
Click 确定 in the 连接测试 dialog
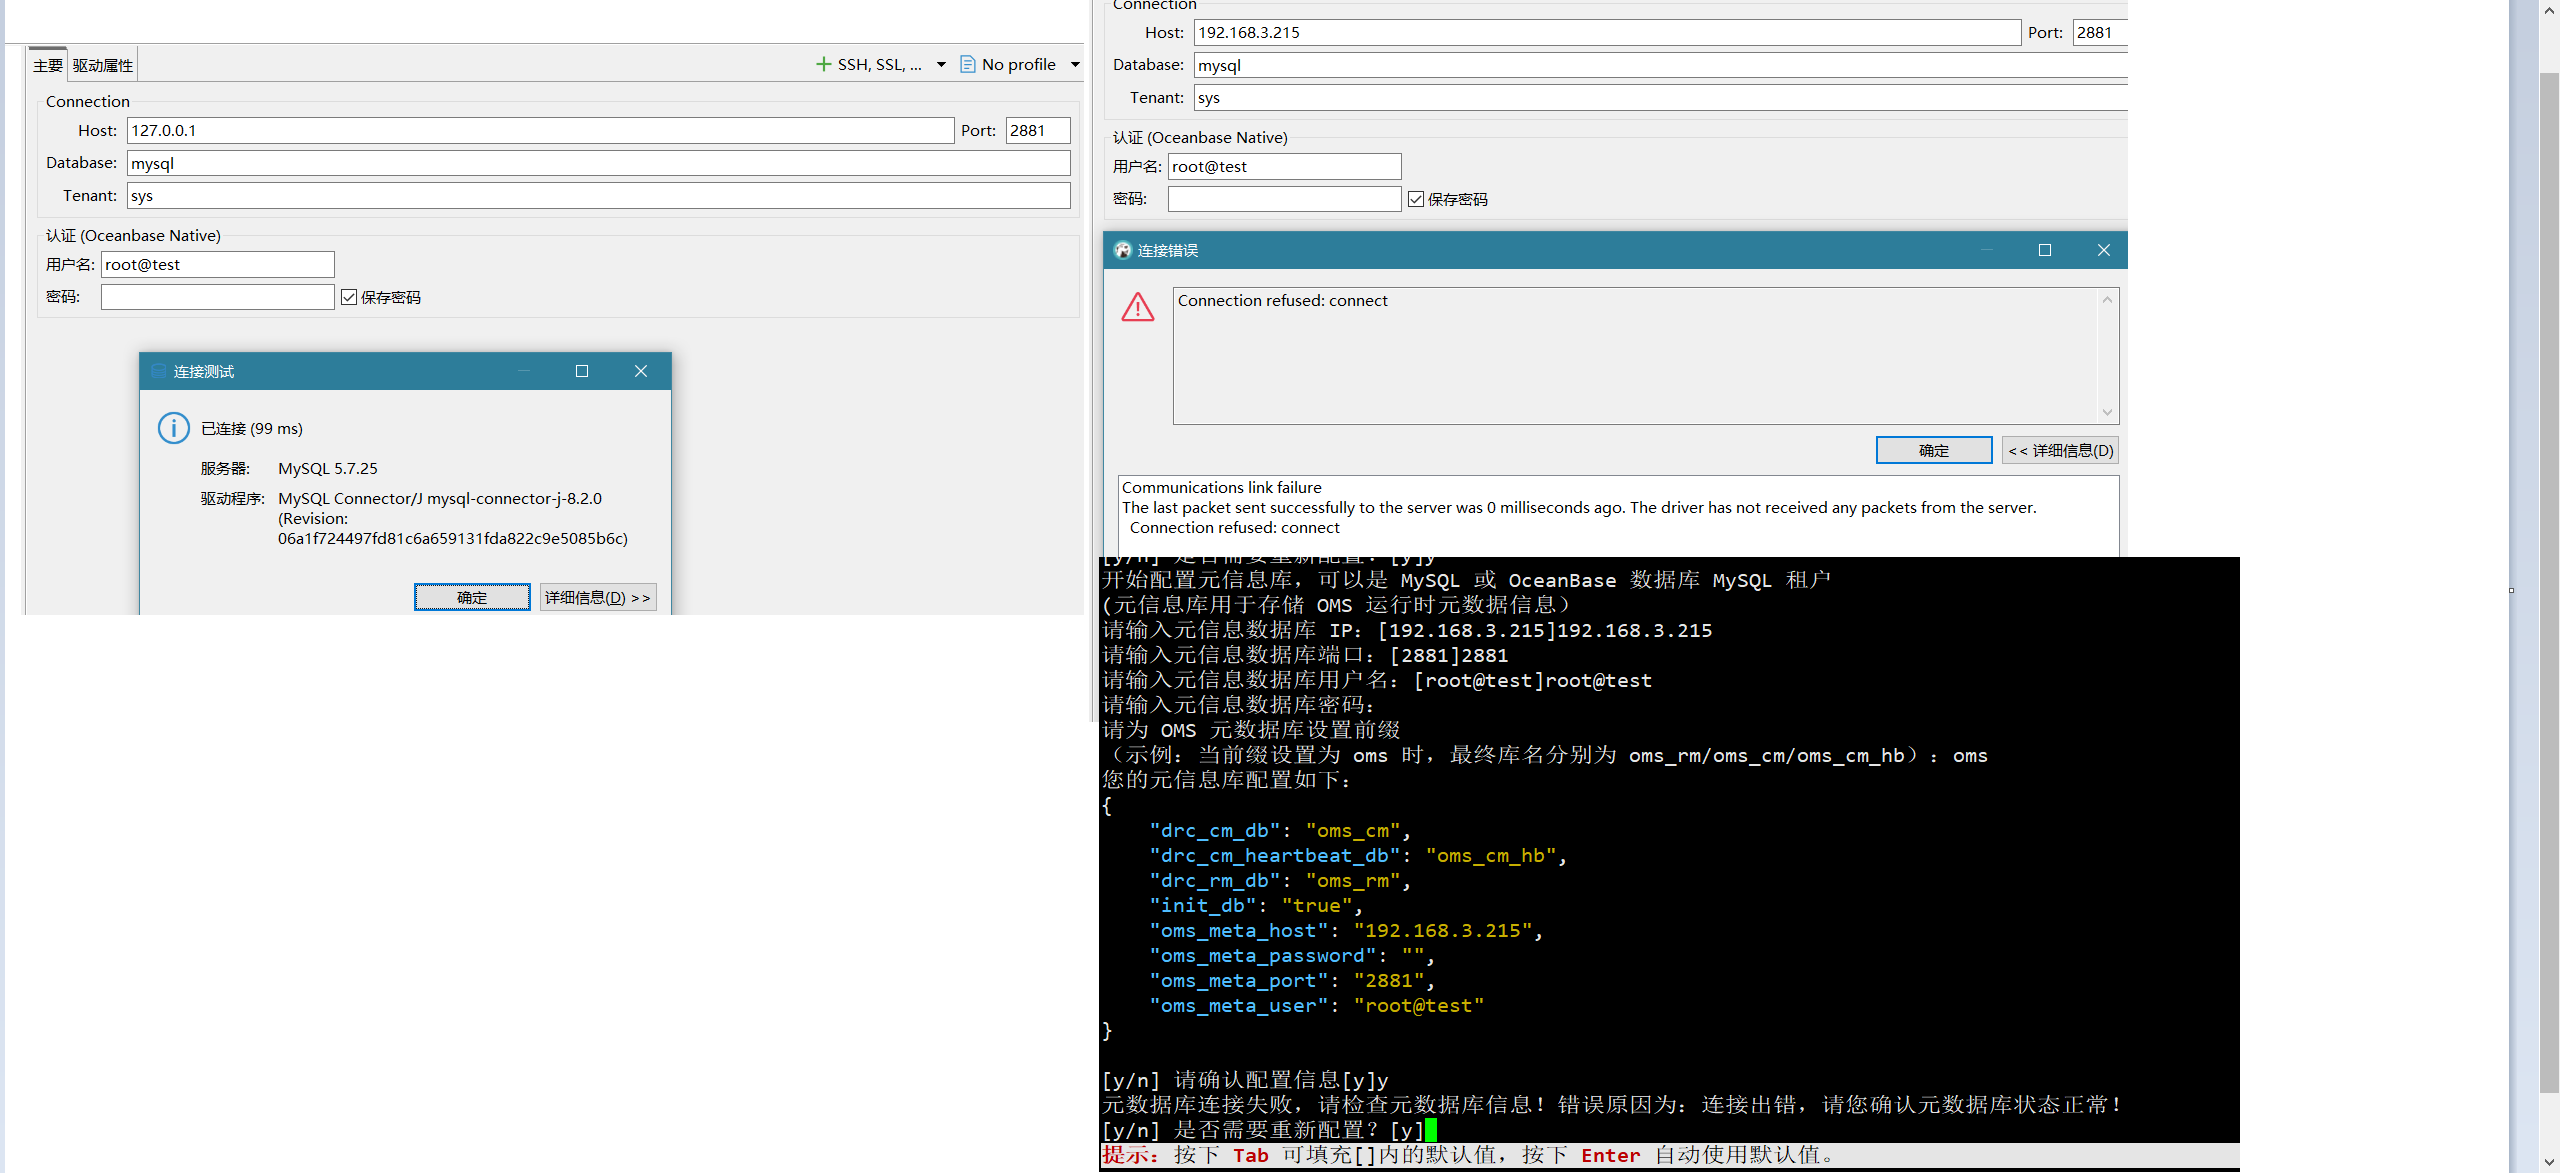[x=472, y=597]
